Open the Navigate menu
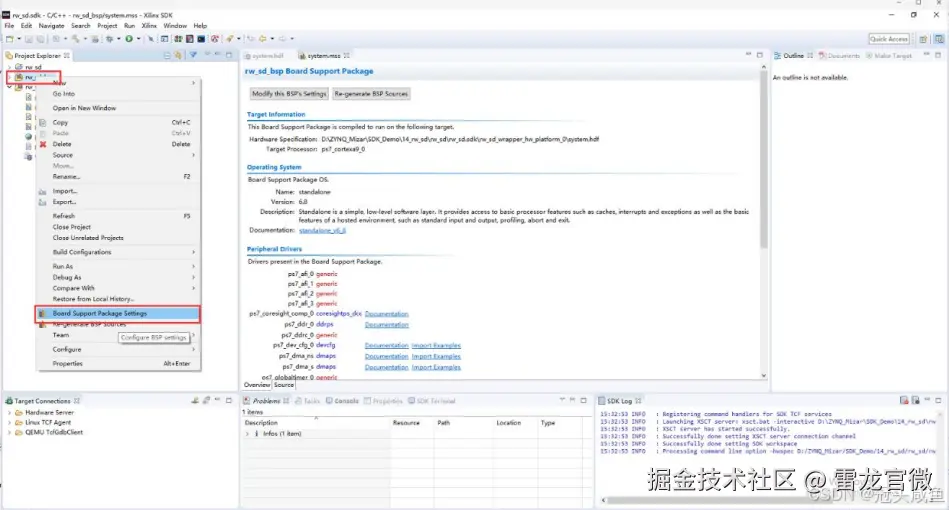949x510 pixels. coord(51,26)
